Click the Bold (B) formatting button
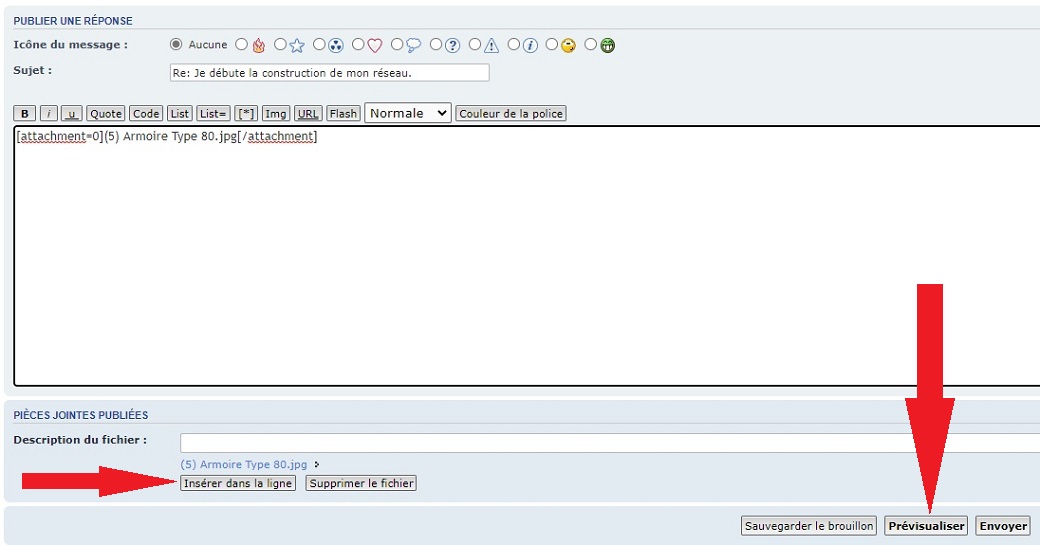The width and height of the screenshot is (1040, 545). pyautogui.click(x=25, y=114)
